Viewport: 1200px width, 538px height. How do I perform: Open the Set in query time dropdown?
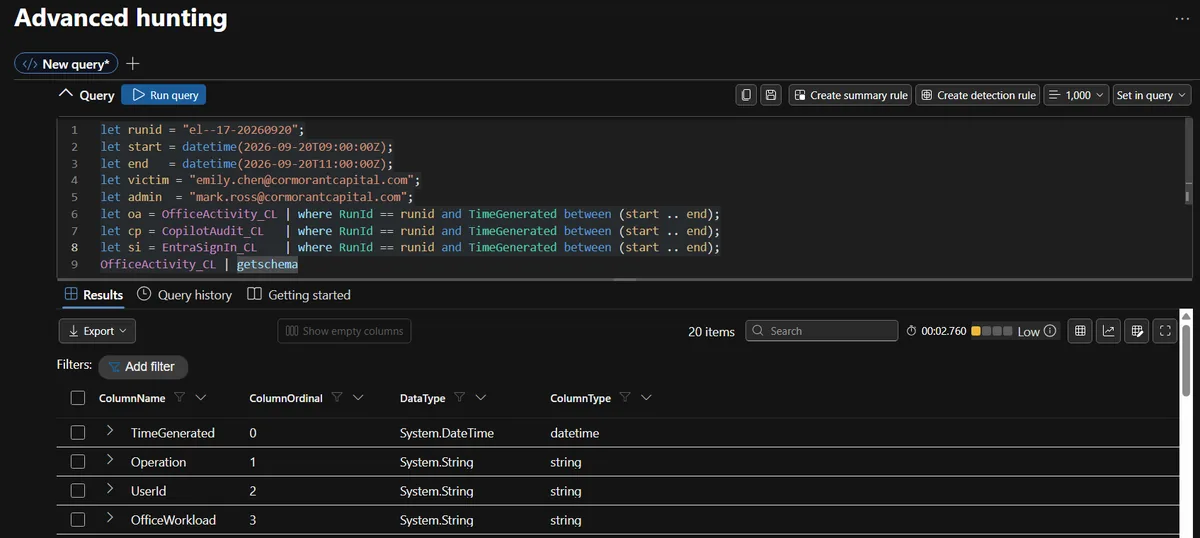pyautogui.click(x=1151, y=95)
